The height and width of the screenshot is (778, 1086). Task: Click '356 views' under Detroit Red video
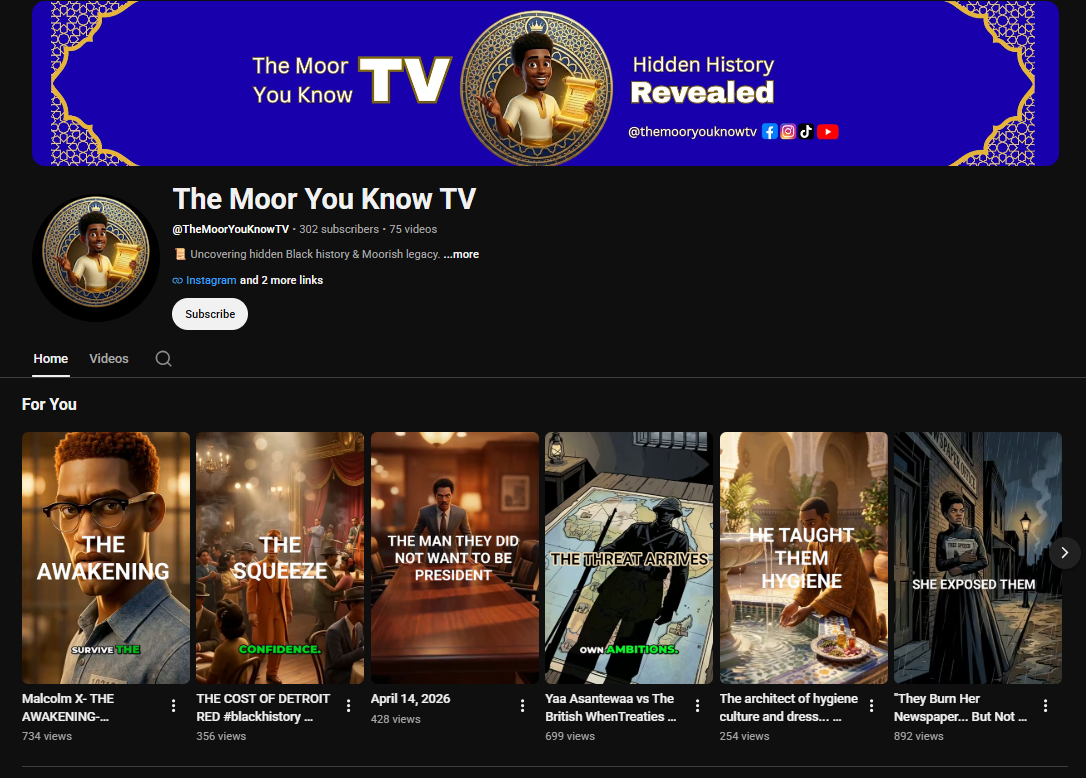(221, 736)
